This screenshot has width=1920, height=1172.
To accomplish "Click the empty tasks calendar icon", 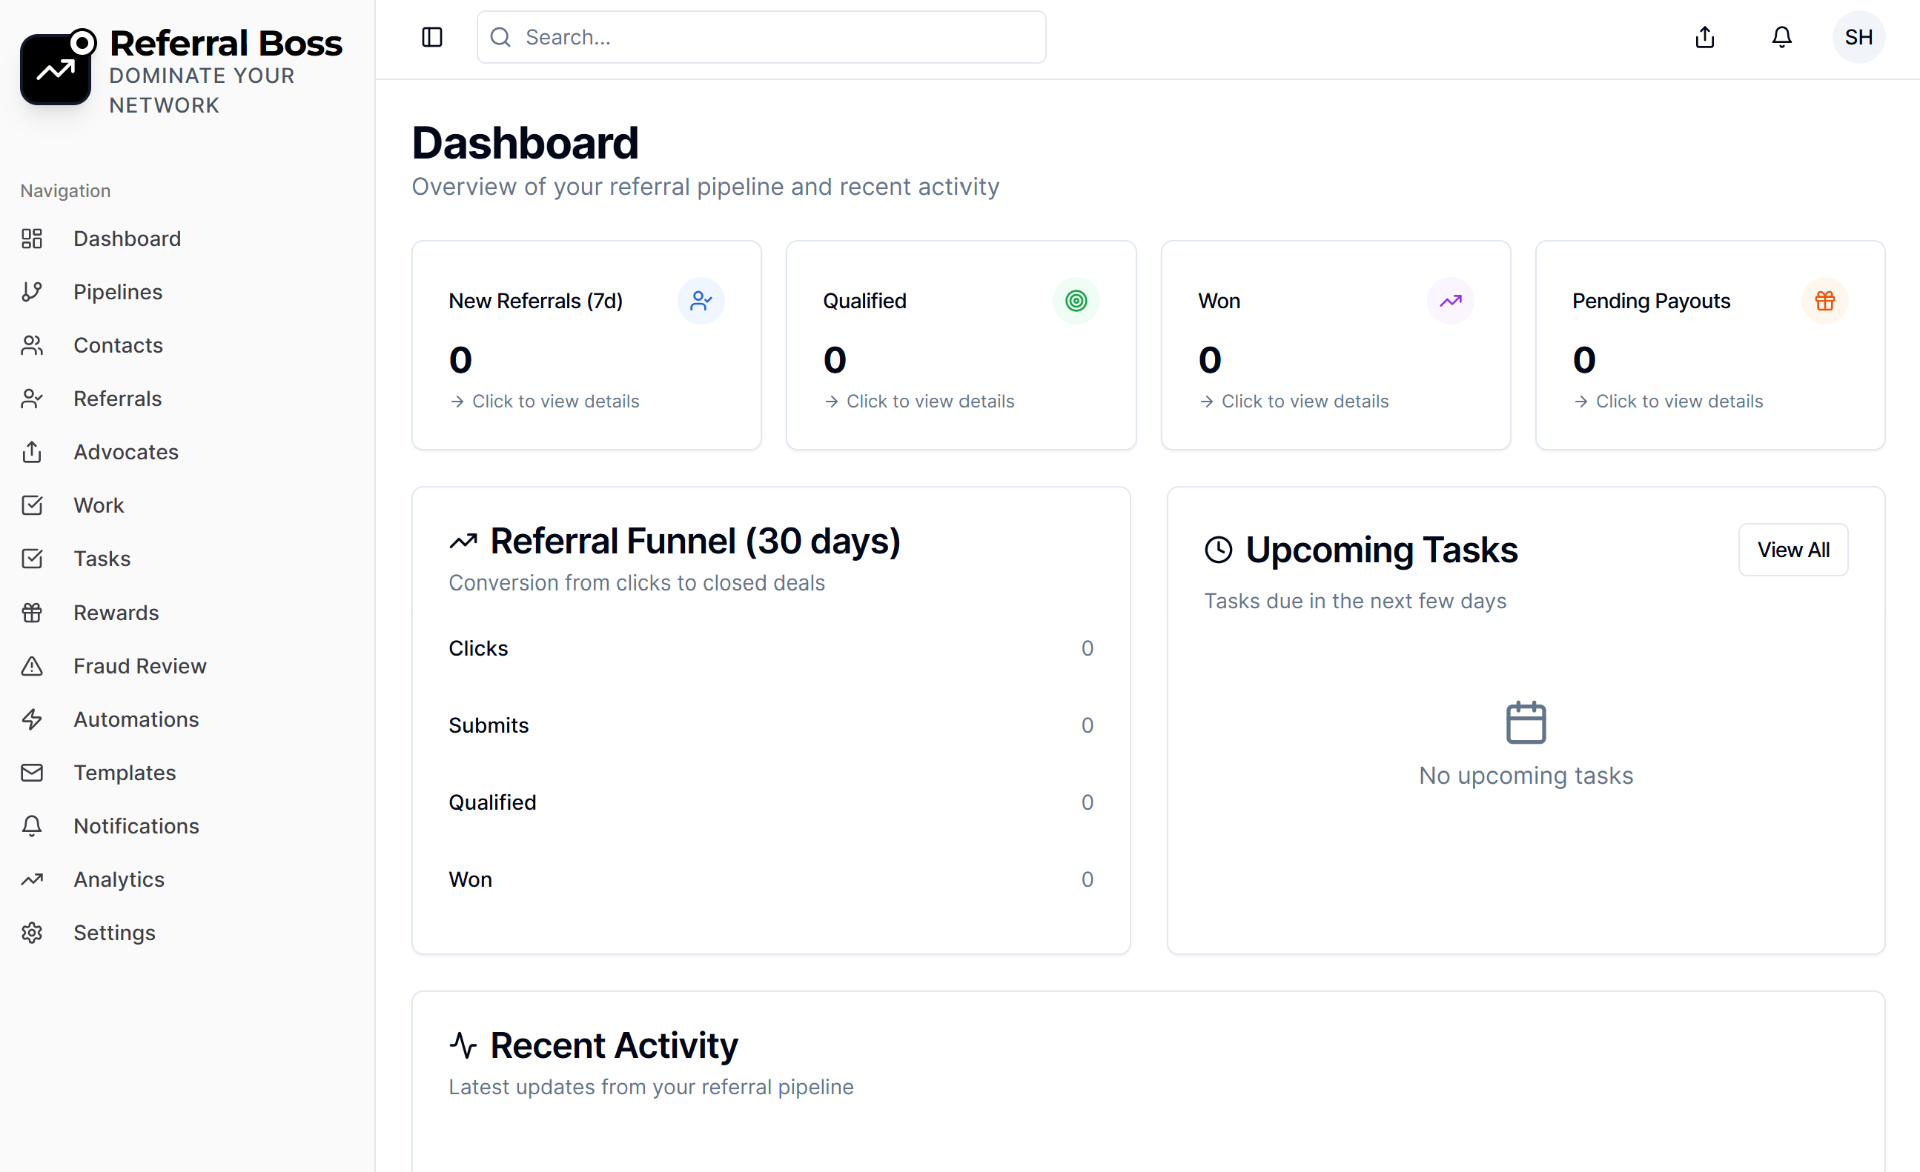I will 1526,722.
